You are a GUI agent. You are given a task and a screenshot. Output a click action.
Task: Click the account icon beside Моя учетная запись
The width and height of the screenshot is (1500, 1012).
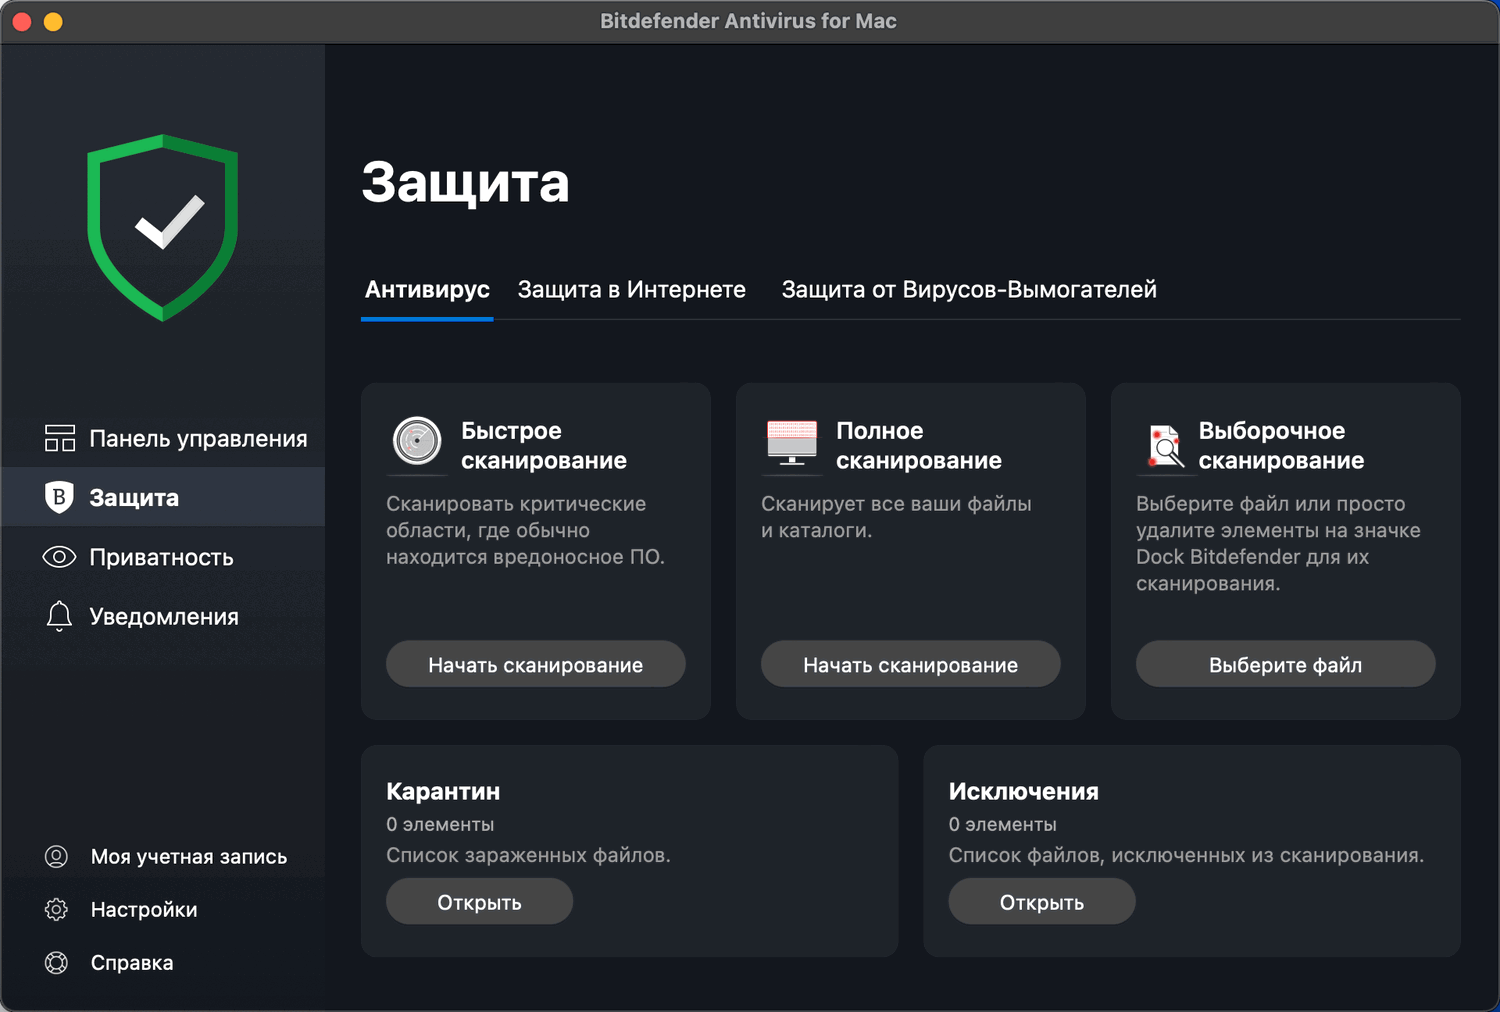click(57, 857)
